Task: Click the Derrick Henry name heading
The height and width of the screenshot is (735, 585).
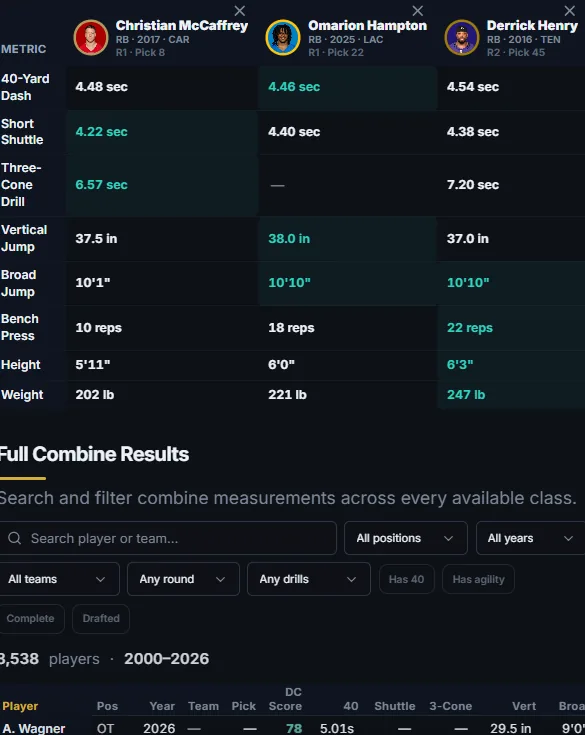Action: pyautogui.click(x=532, y=25)
